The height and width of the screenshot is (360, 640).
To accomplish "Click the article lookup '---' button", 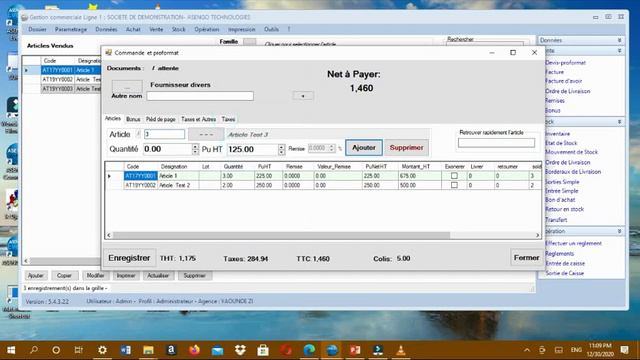I will pos(206,134).
